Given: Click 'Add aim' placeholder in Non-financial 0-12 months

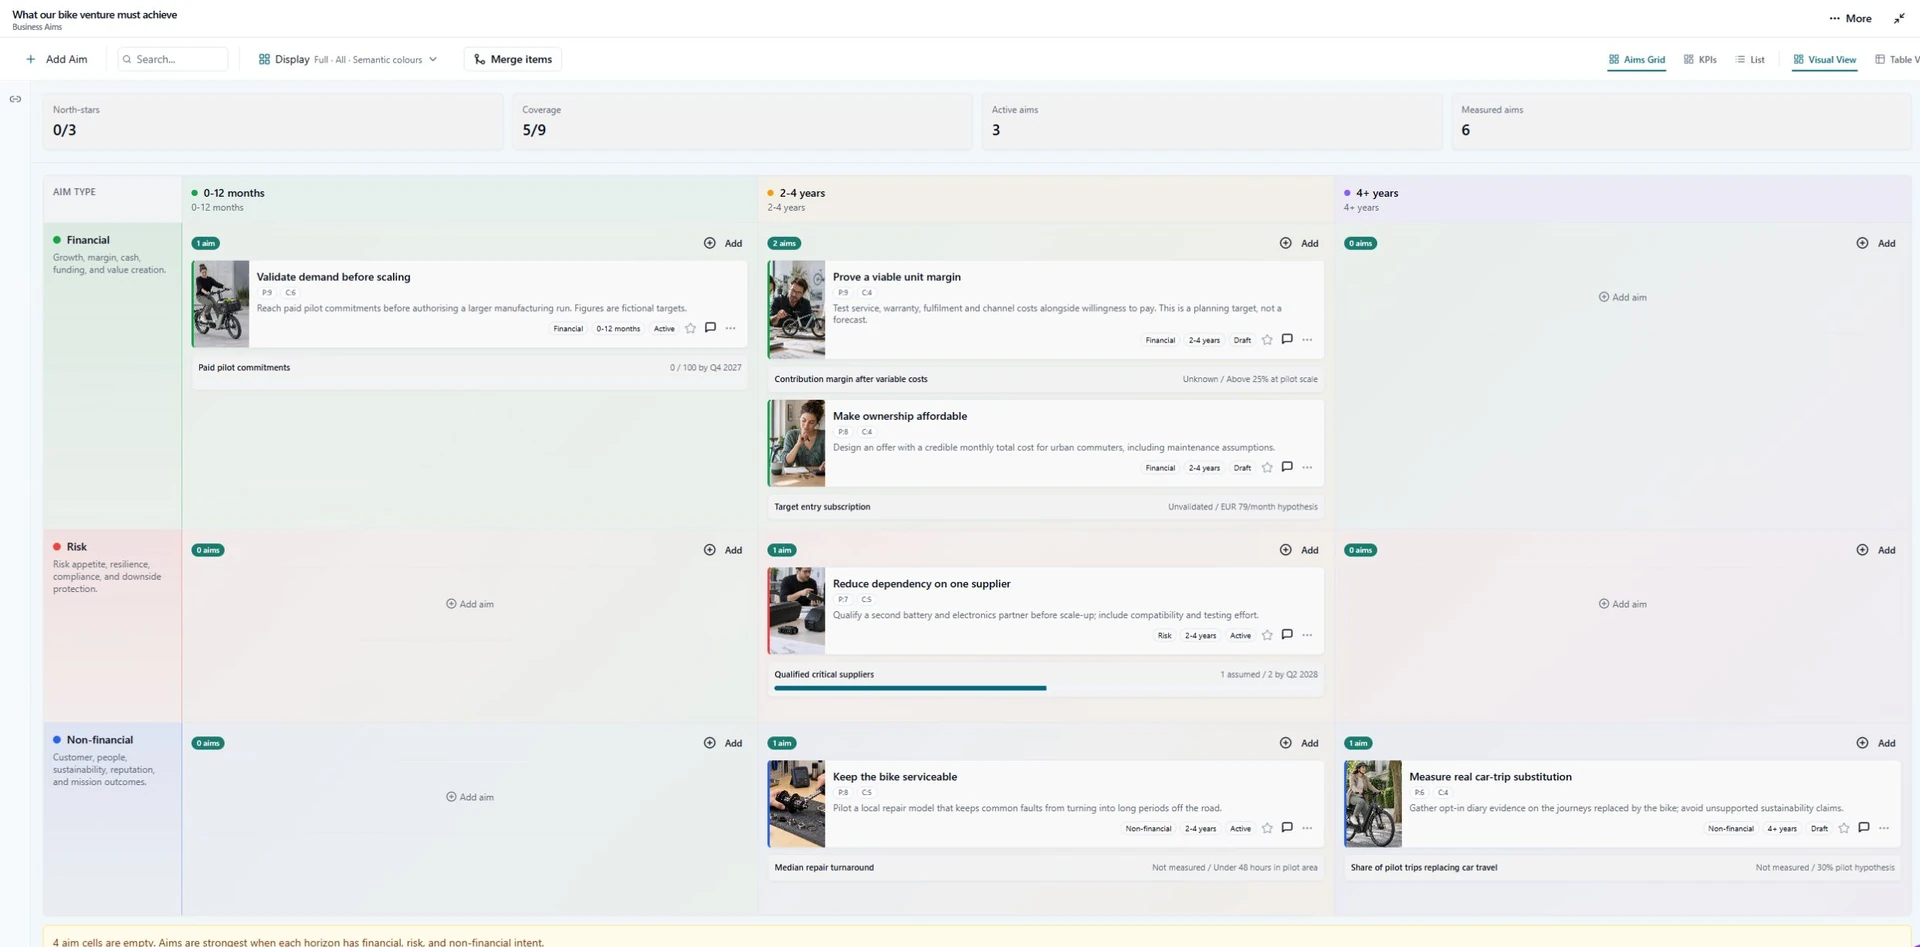Looking at the screenshot, I should coord(469,797).
